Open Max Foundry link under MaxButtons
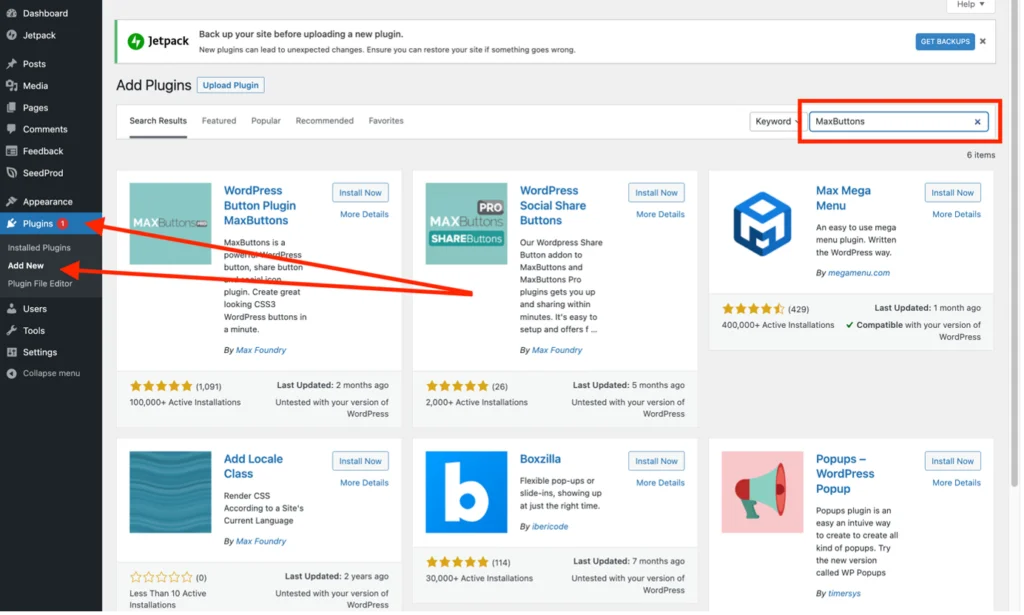Image resolution: width=1024 pixels, height=615 pixels. coord(261,351)
